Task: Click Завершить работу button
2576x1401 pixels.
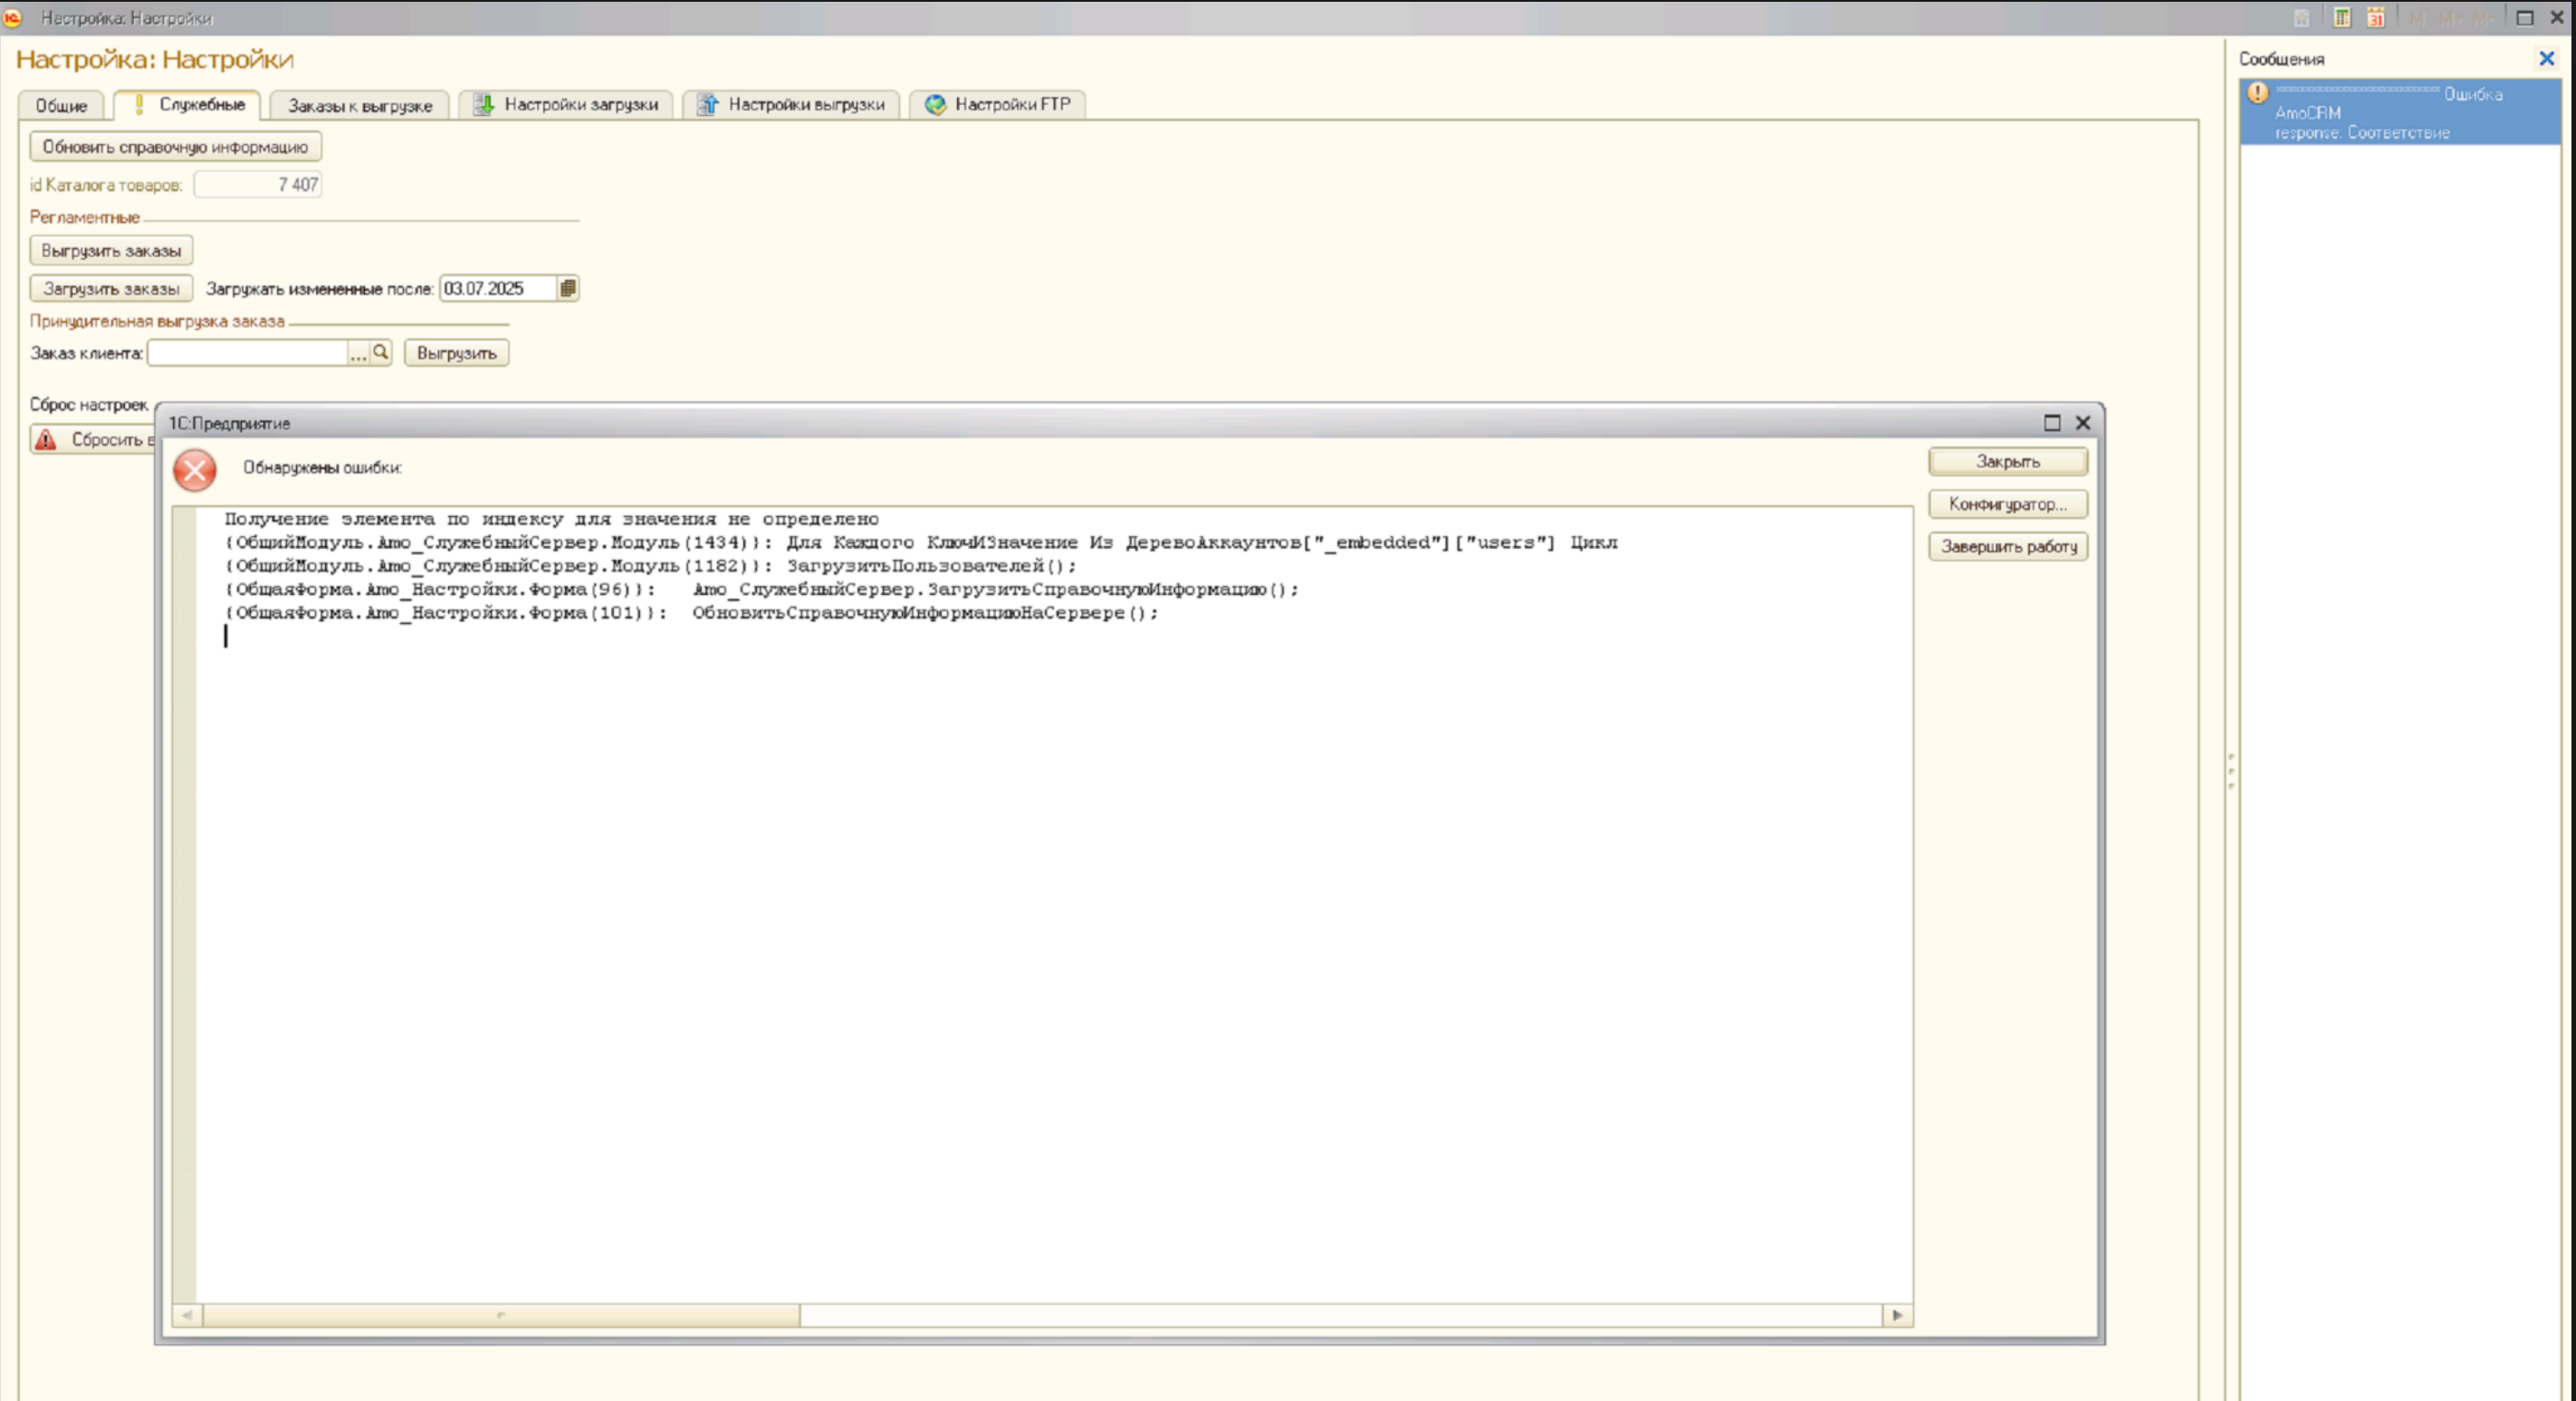Action: coord(2007,546)
